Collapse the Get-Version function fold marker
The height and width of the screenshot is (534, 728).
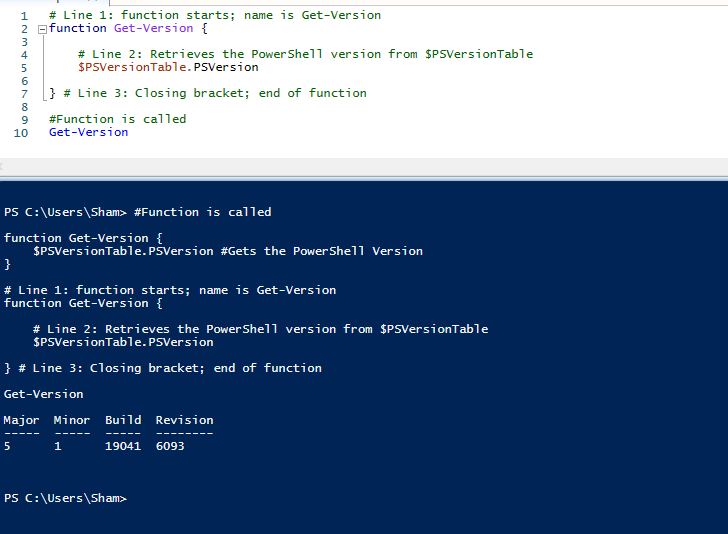coord(42,30)
